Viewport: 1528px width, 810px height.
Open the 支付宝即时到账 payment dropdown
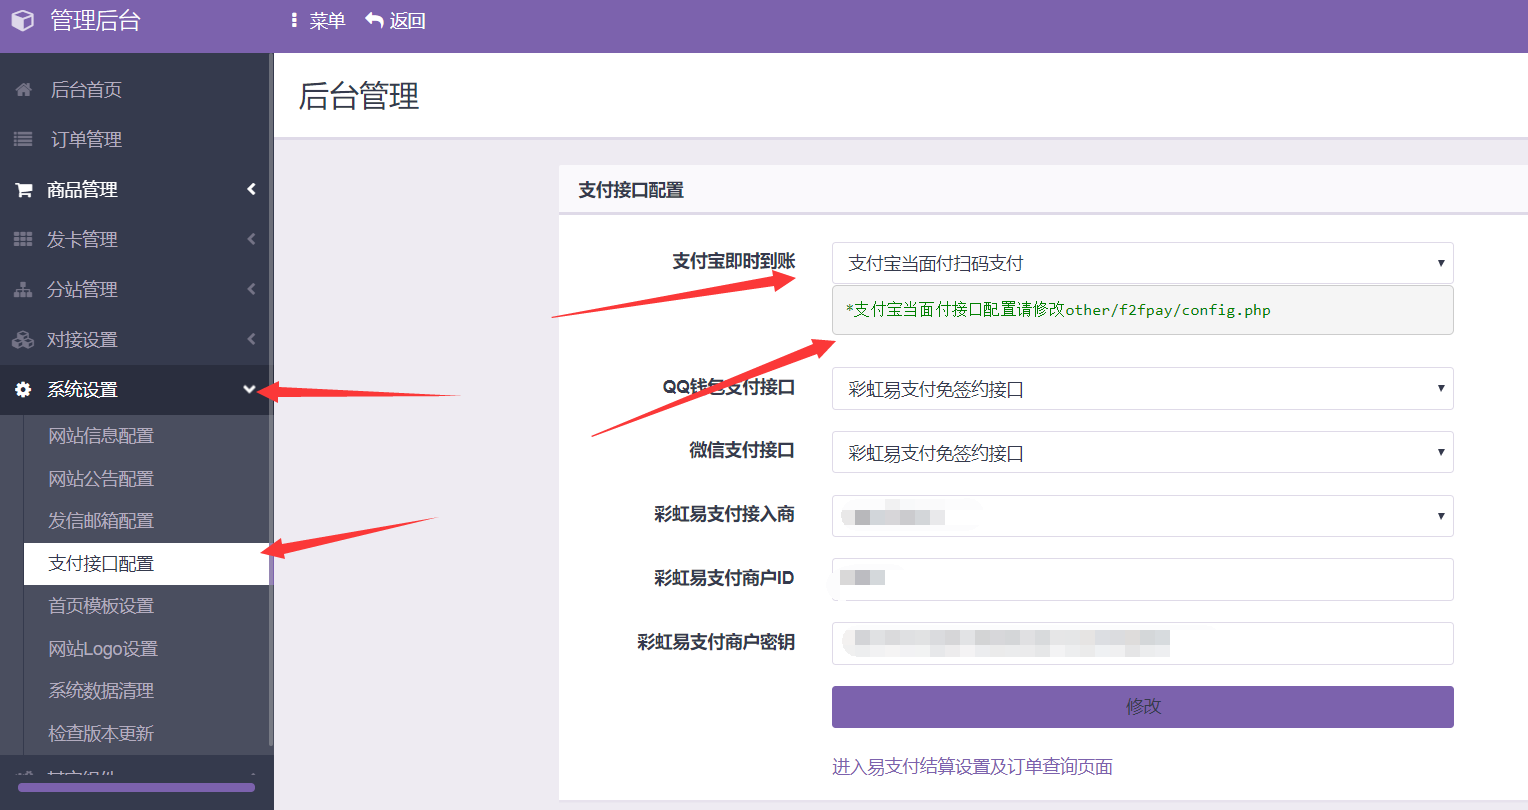tap(1140, 262)
